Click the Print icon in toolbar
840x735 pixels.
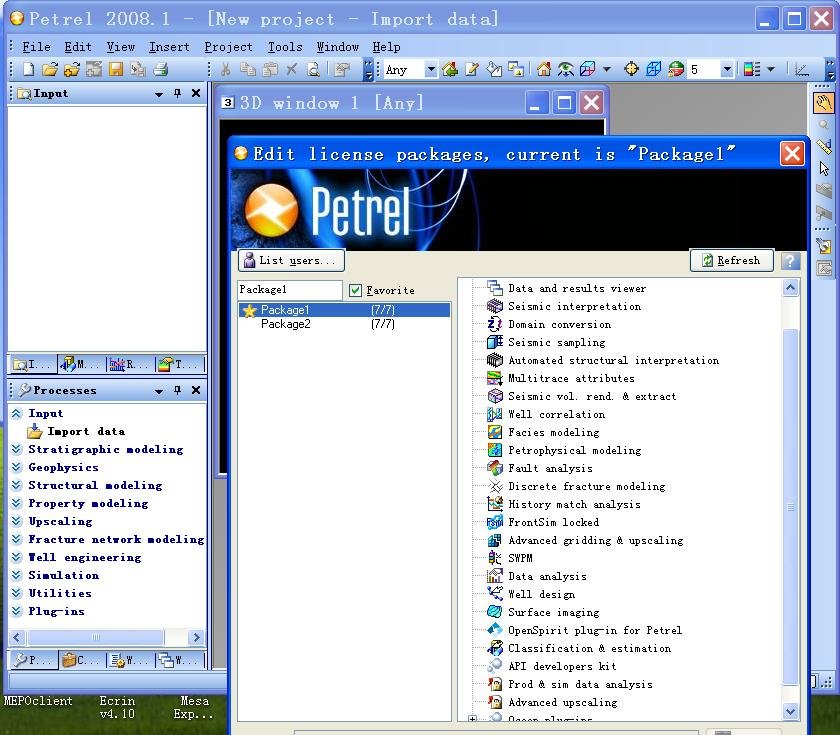(x=161, y=69)
